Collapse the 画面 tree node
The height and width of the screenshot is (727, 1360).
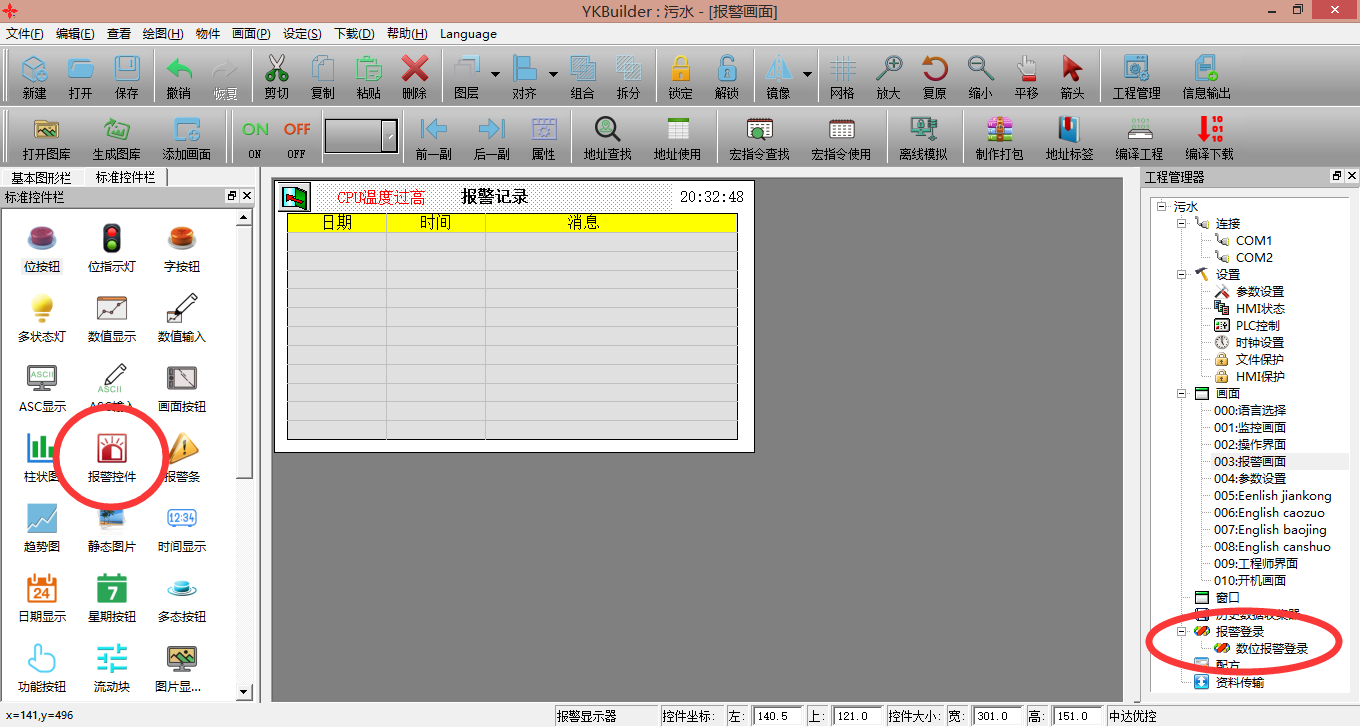[1182, 394]
